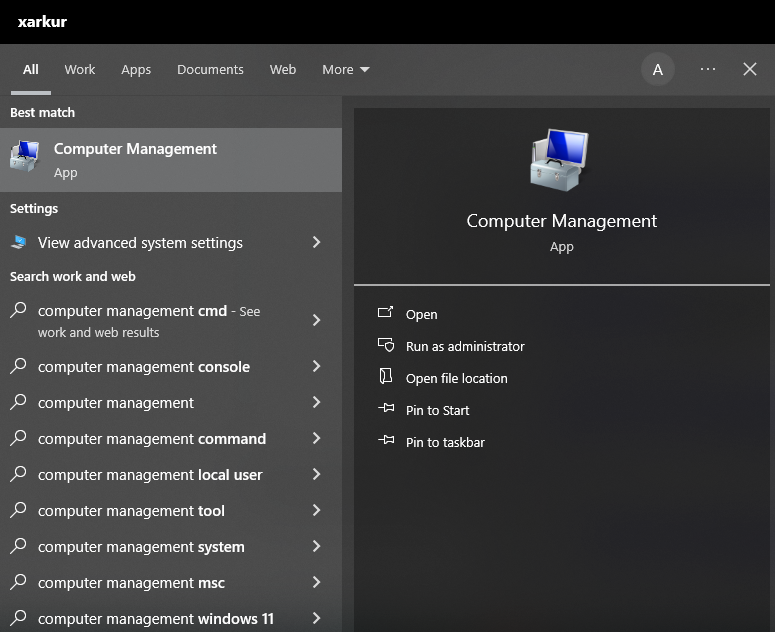This screenshot has width=775, height=632.
Task: Click the xarkur text at the top
Action: 42,22
